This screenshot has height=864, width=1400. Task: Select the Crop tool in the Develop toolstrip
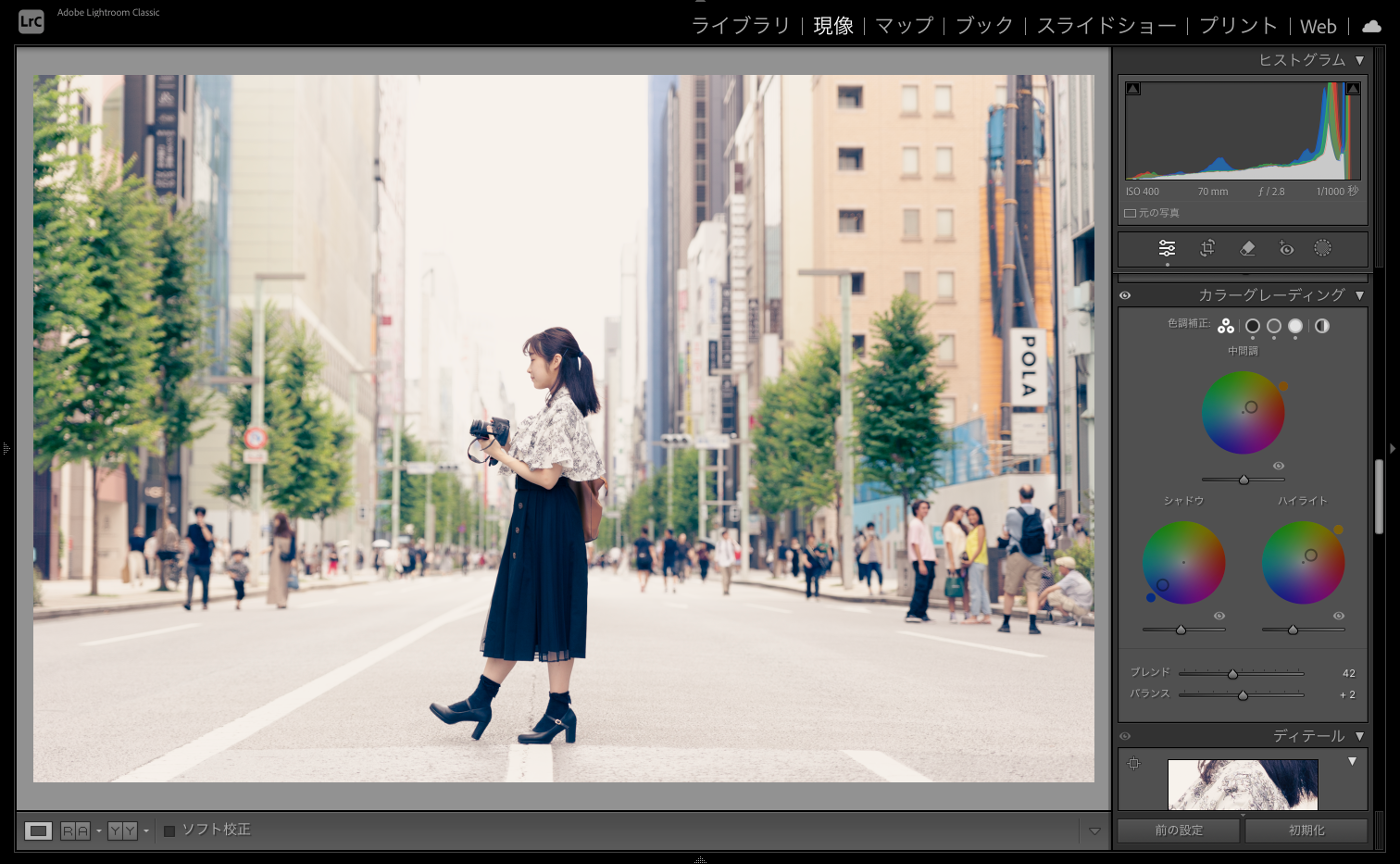(x=1206, y=249)
